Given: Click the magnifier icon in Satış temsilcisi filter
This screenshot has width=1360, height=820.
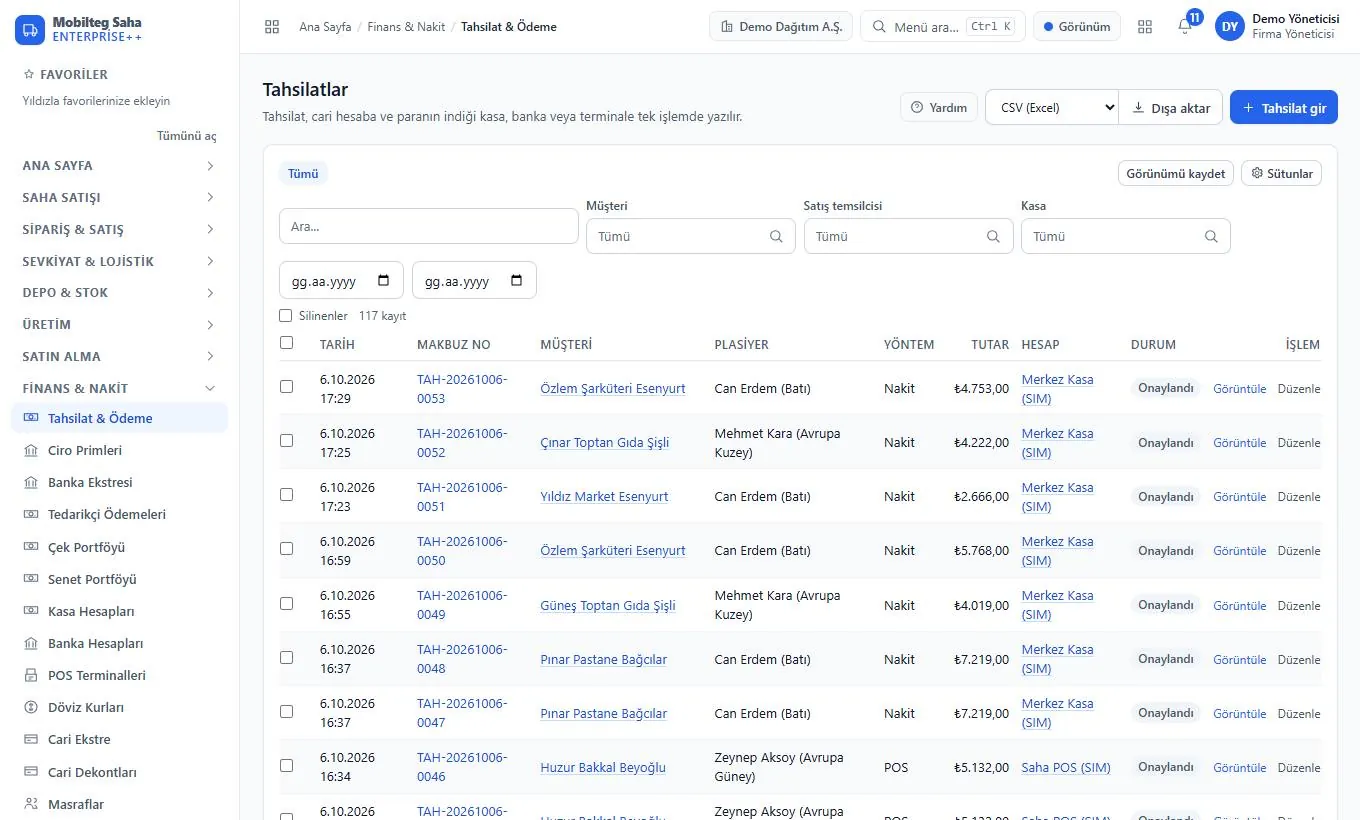Looking at the screenshot, I should click(x=993, y=237).
